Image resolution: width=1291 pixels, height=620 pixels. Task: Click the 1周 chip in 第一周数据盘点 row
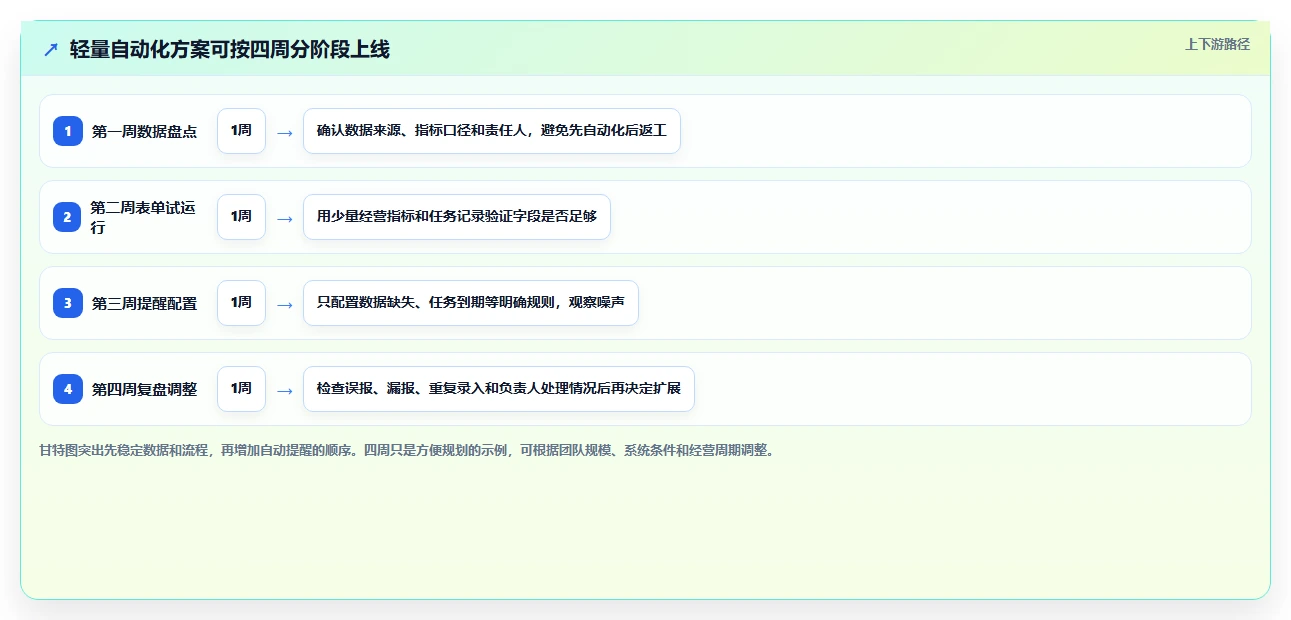click(x=241, y=131)
